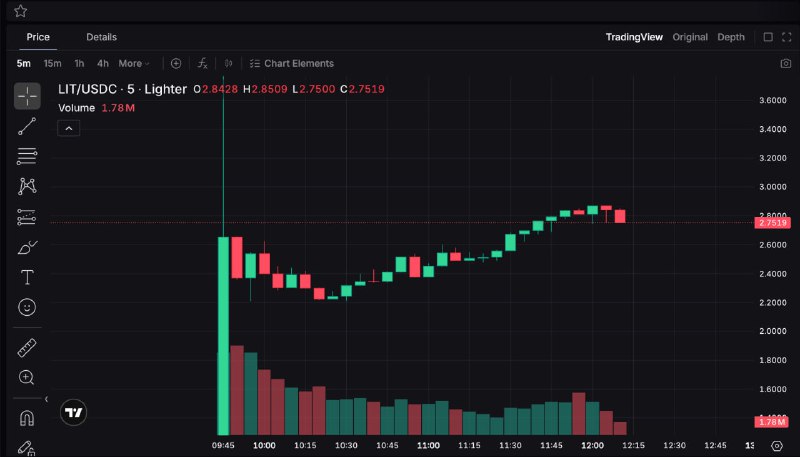Click the 2.7519 current price label
This screenshot has height=457, width=800.
tap(773, 222)
